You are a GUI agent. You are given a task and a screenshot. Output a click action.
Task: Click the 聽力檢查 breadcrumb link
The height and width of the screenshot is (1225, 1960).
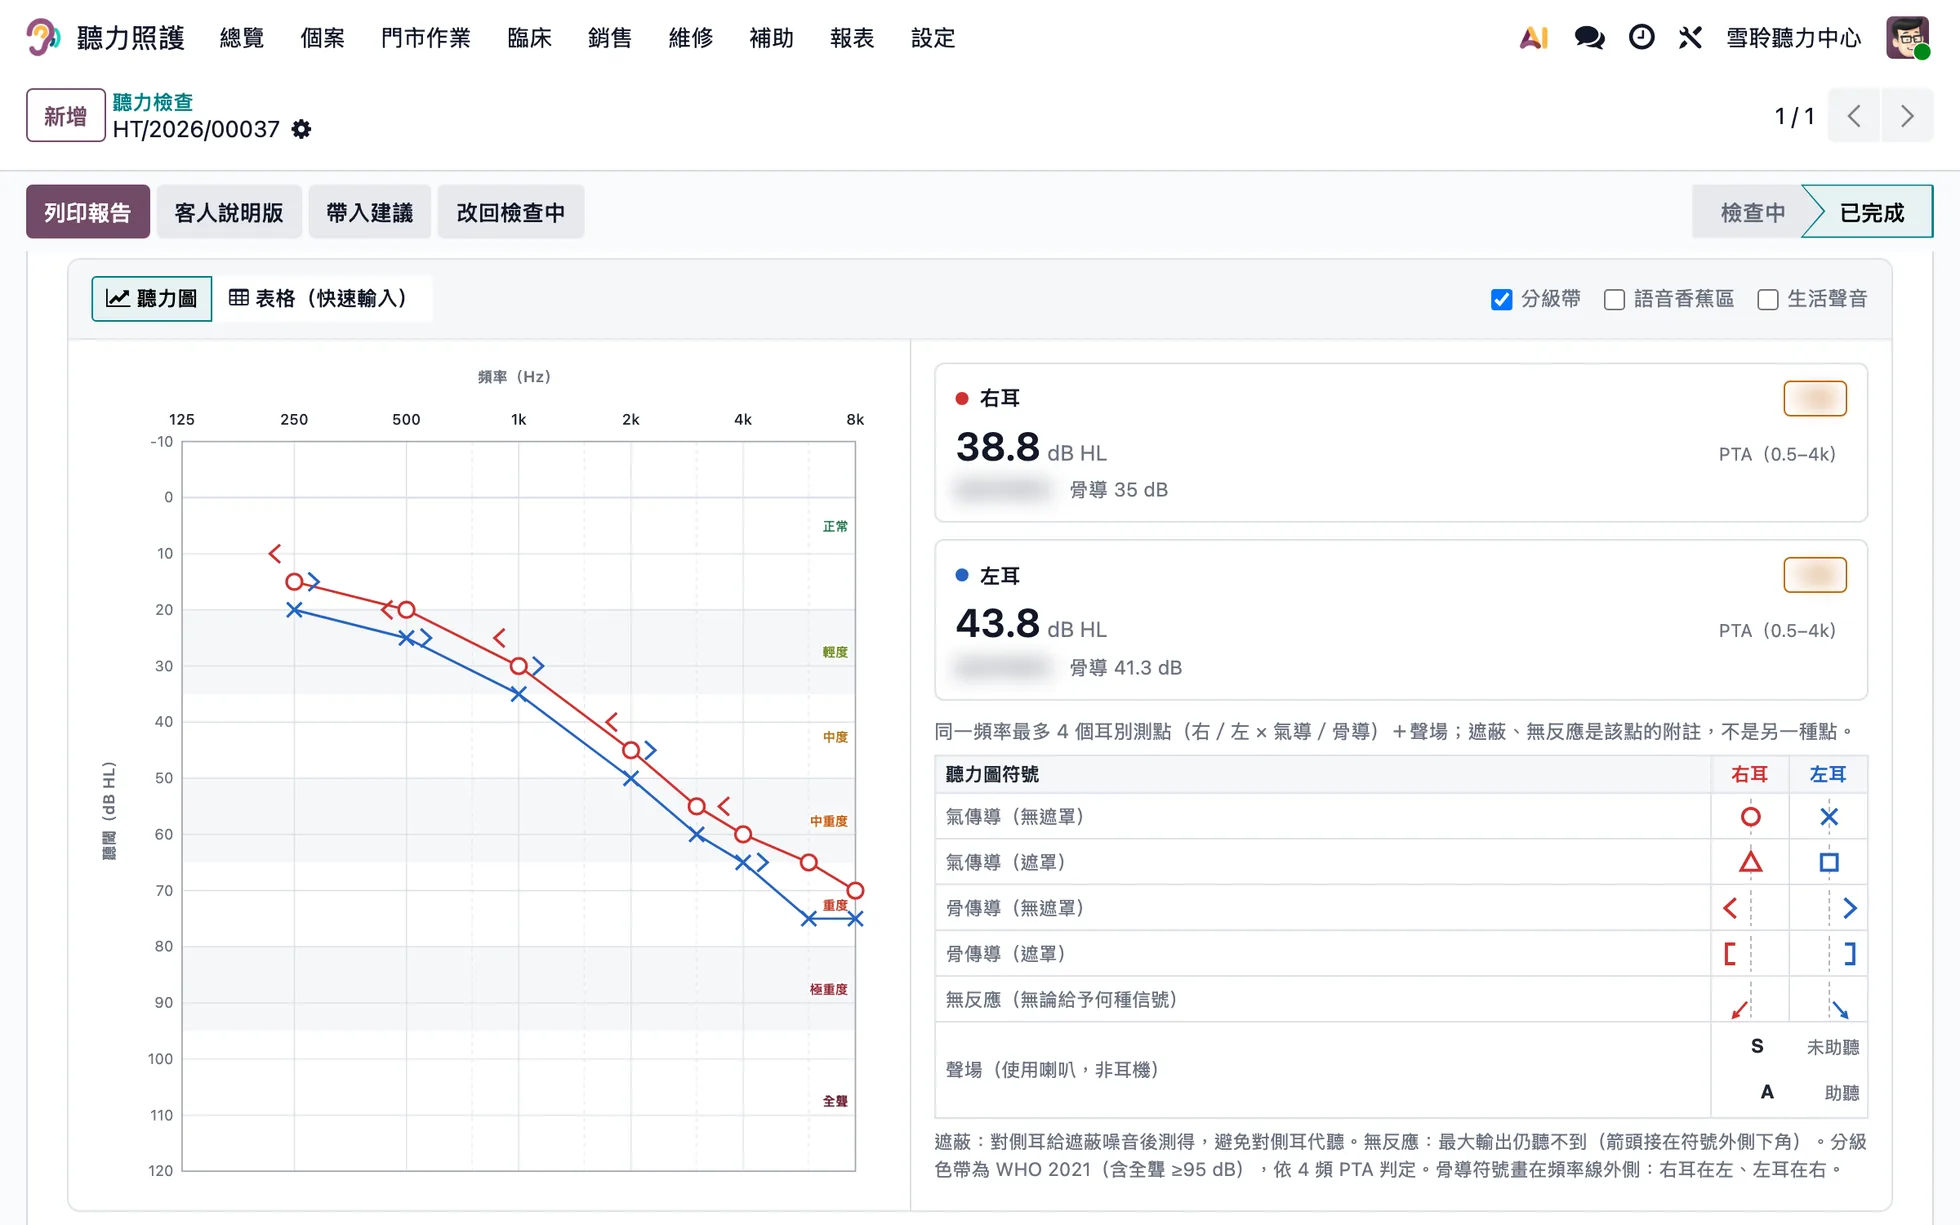point(153,102)
